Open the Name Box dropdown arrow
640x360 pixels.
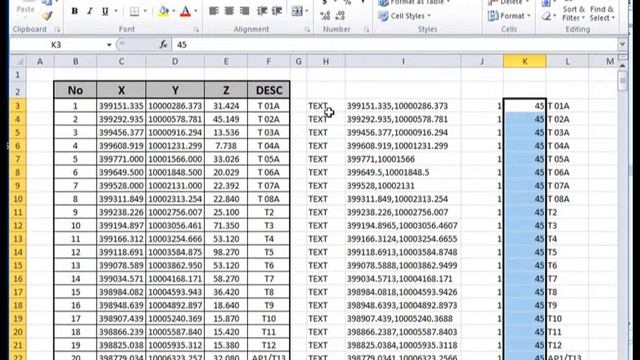109,44
